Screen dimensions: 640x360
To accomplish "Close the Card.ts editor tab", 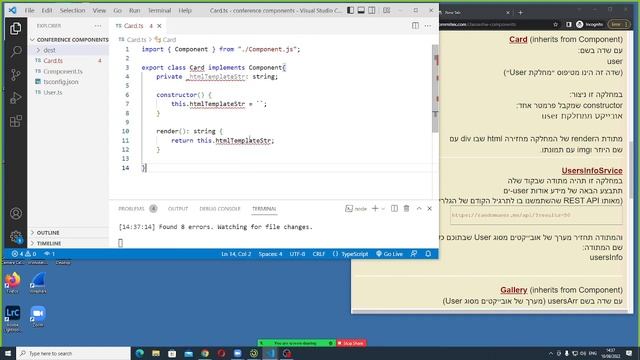I will click(159, 26).
